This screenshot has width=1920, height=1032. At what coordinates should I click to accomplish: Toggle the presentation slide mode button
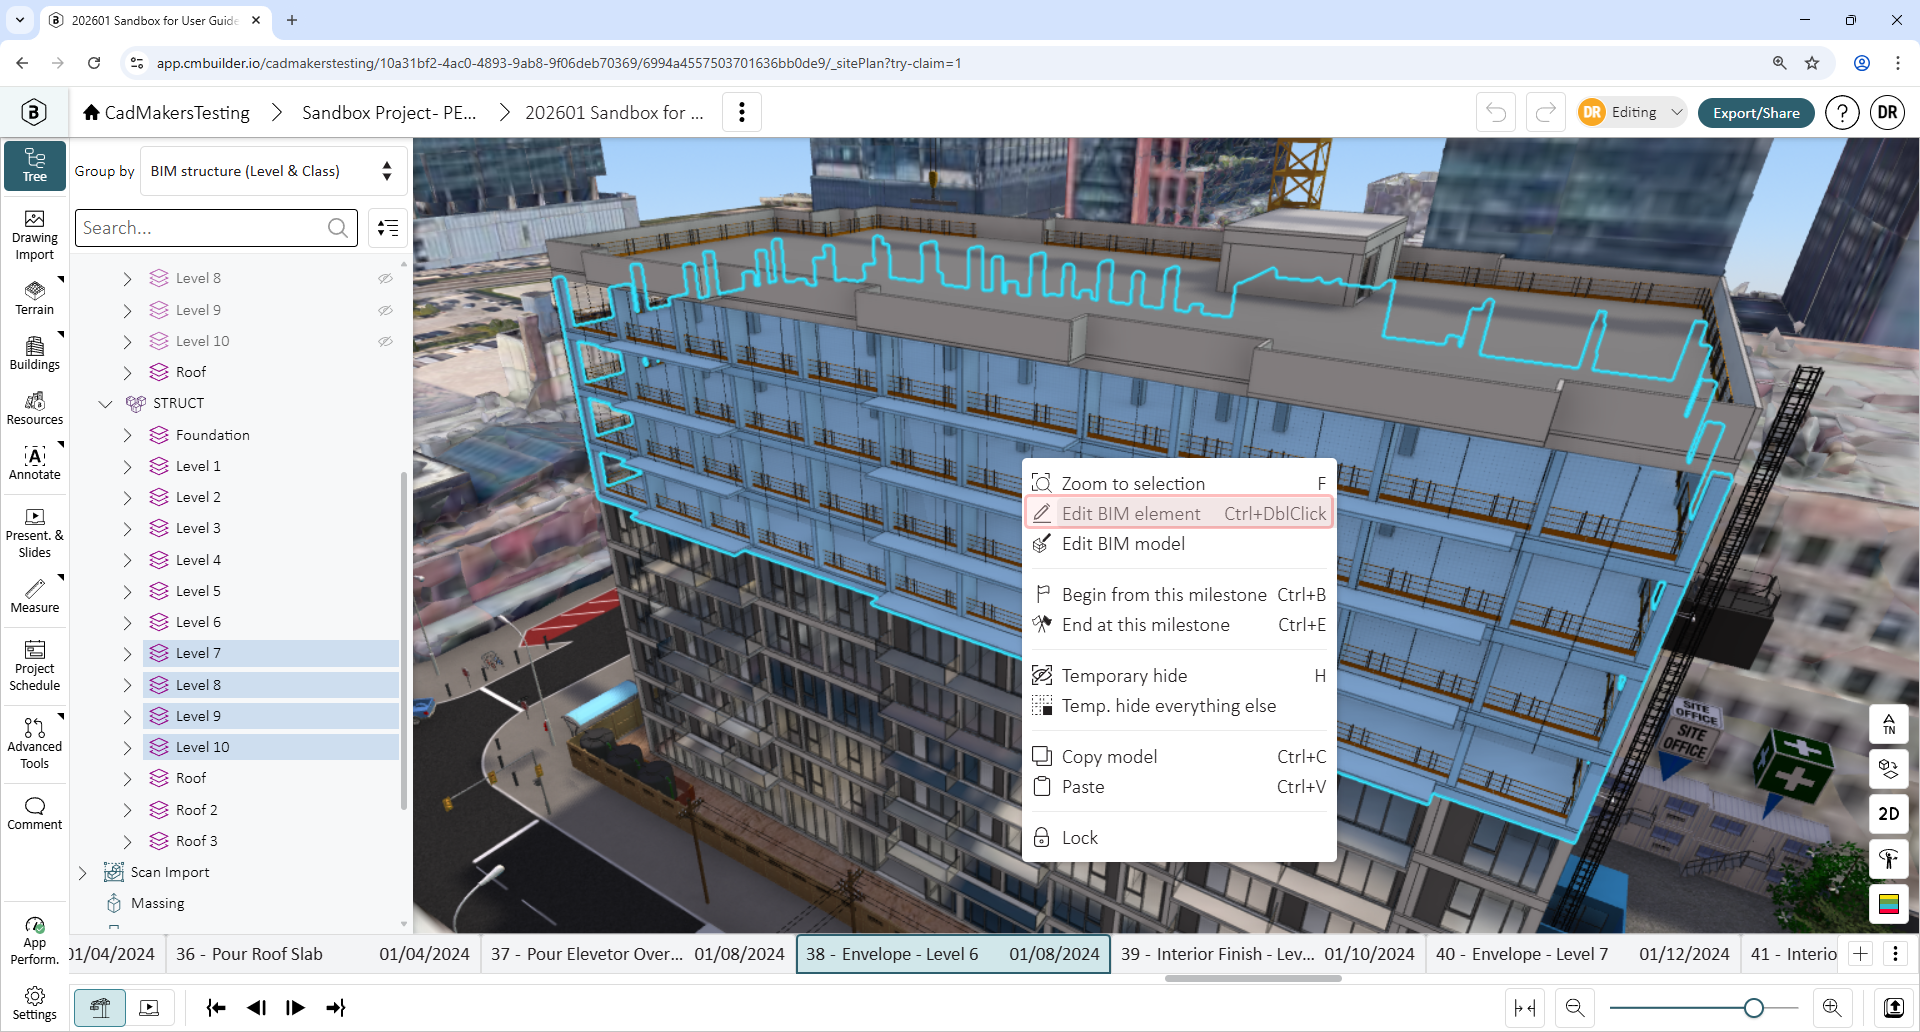149,1008
